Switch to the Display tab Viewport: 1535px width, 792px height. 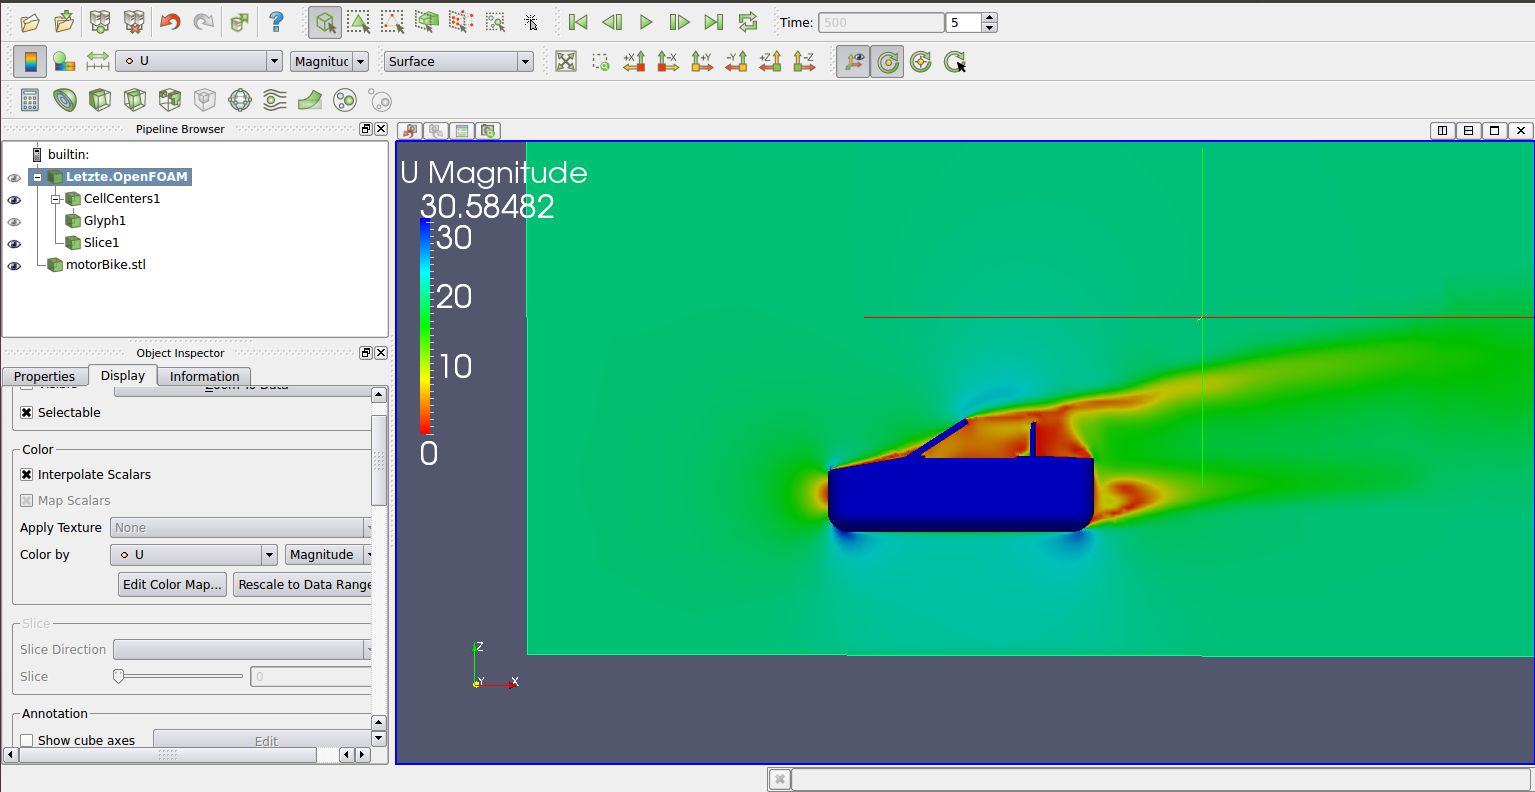[123, 375]
